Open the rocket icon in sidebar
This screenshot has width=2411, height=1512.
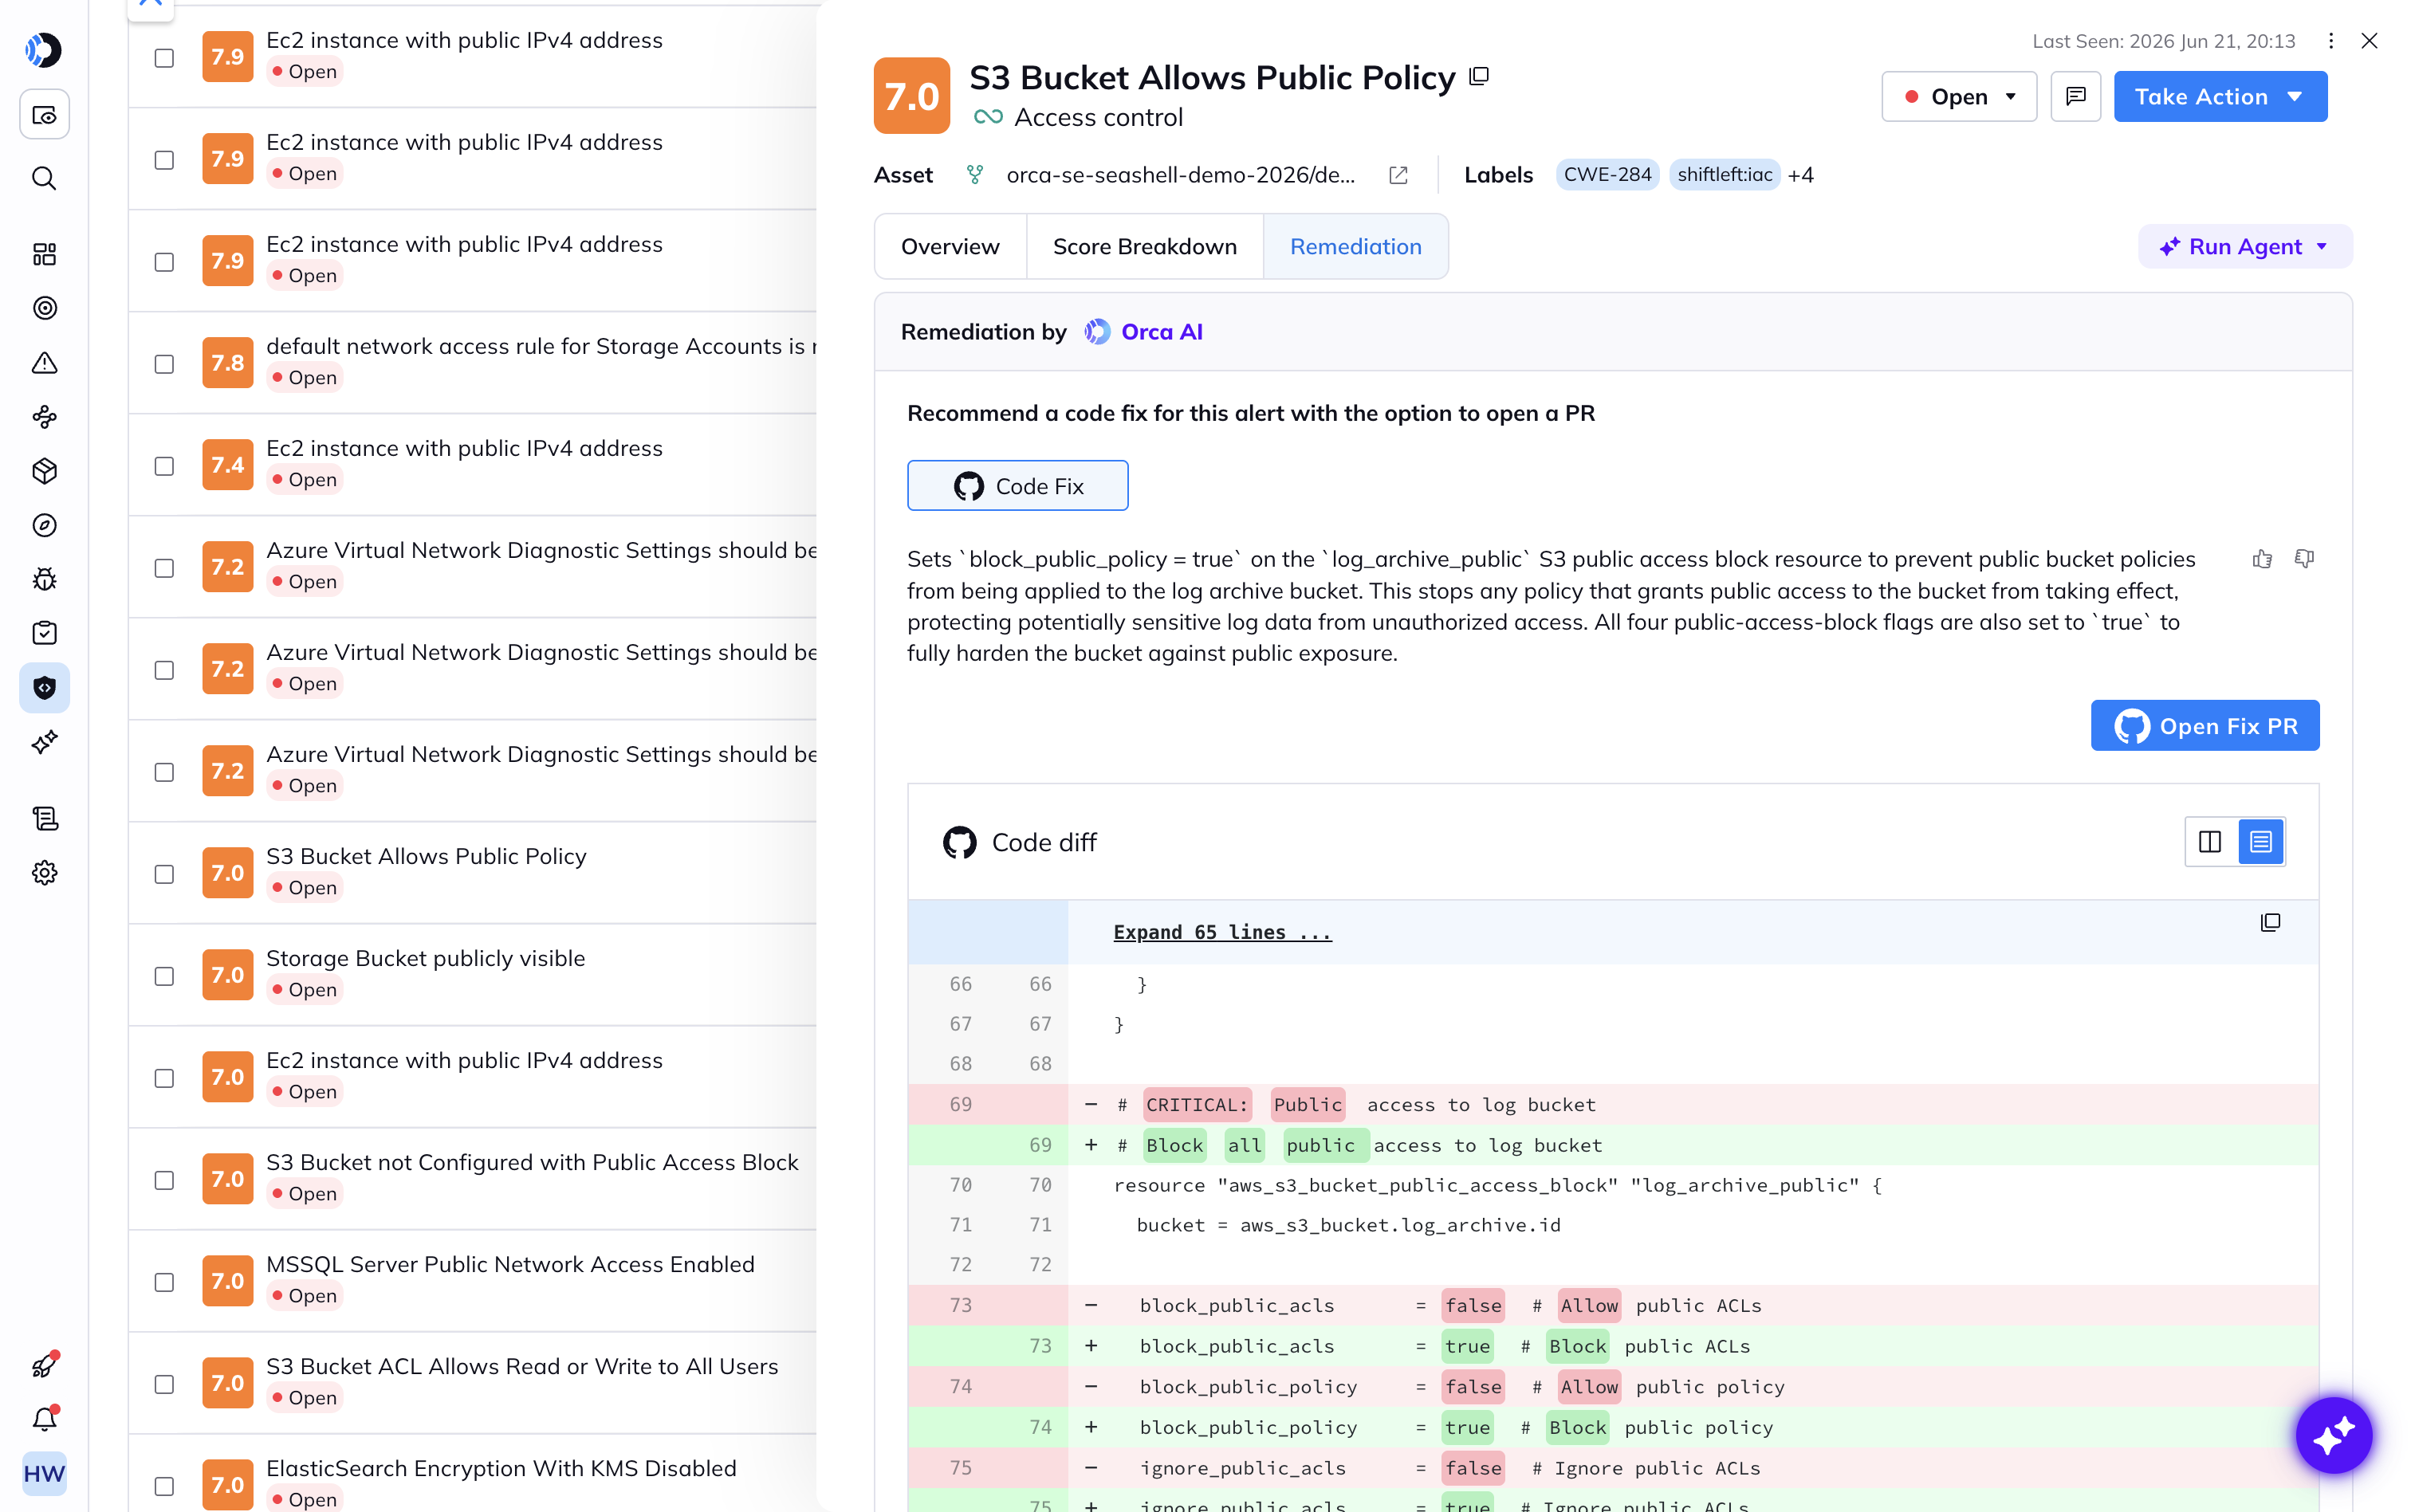point(44,1365)
